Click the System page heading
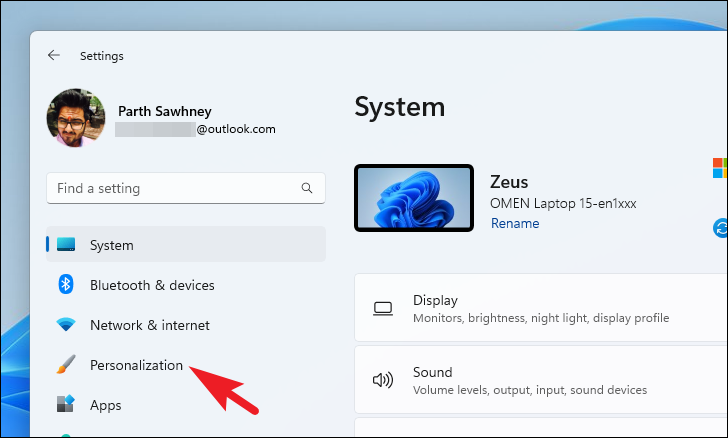 point(400,107)
